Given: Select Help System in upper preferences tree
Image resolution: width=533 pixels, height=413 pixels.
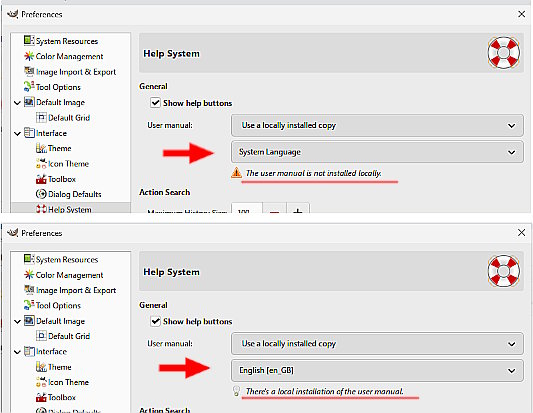Looking at the screenshot, I should coord(64,209).
